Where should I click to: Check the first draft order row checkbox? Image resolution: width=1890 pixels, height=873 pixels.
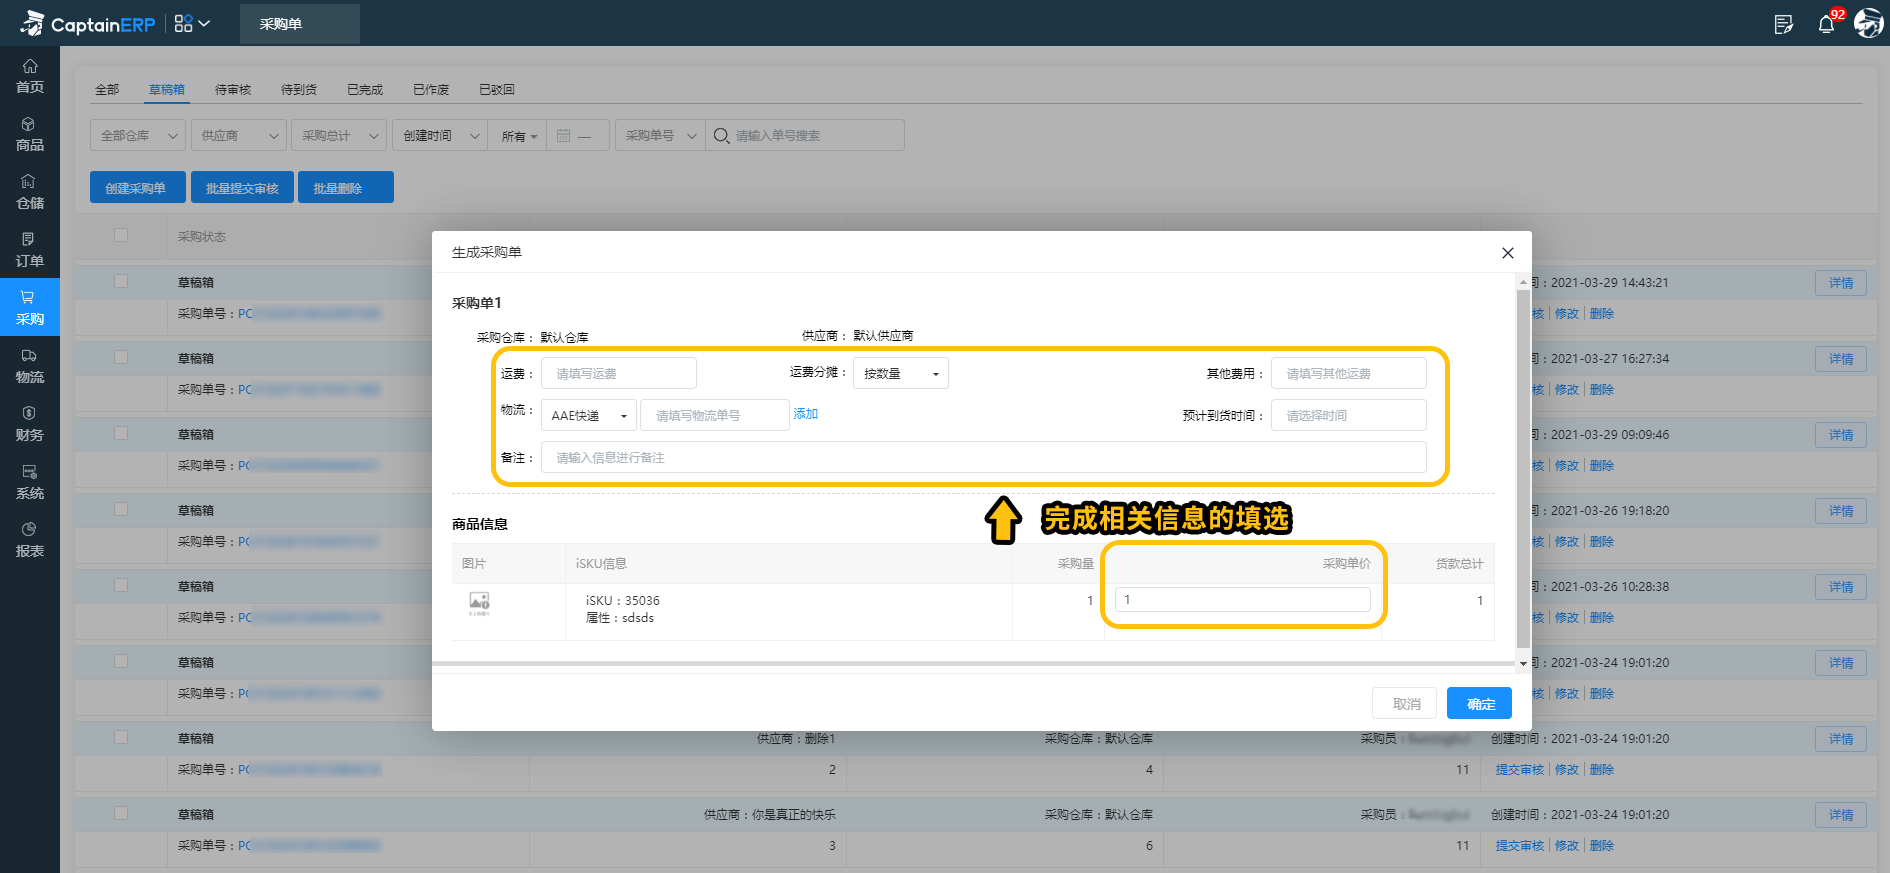tap(121, 281)
